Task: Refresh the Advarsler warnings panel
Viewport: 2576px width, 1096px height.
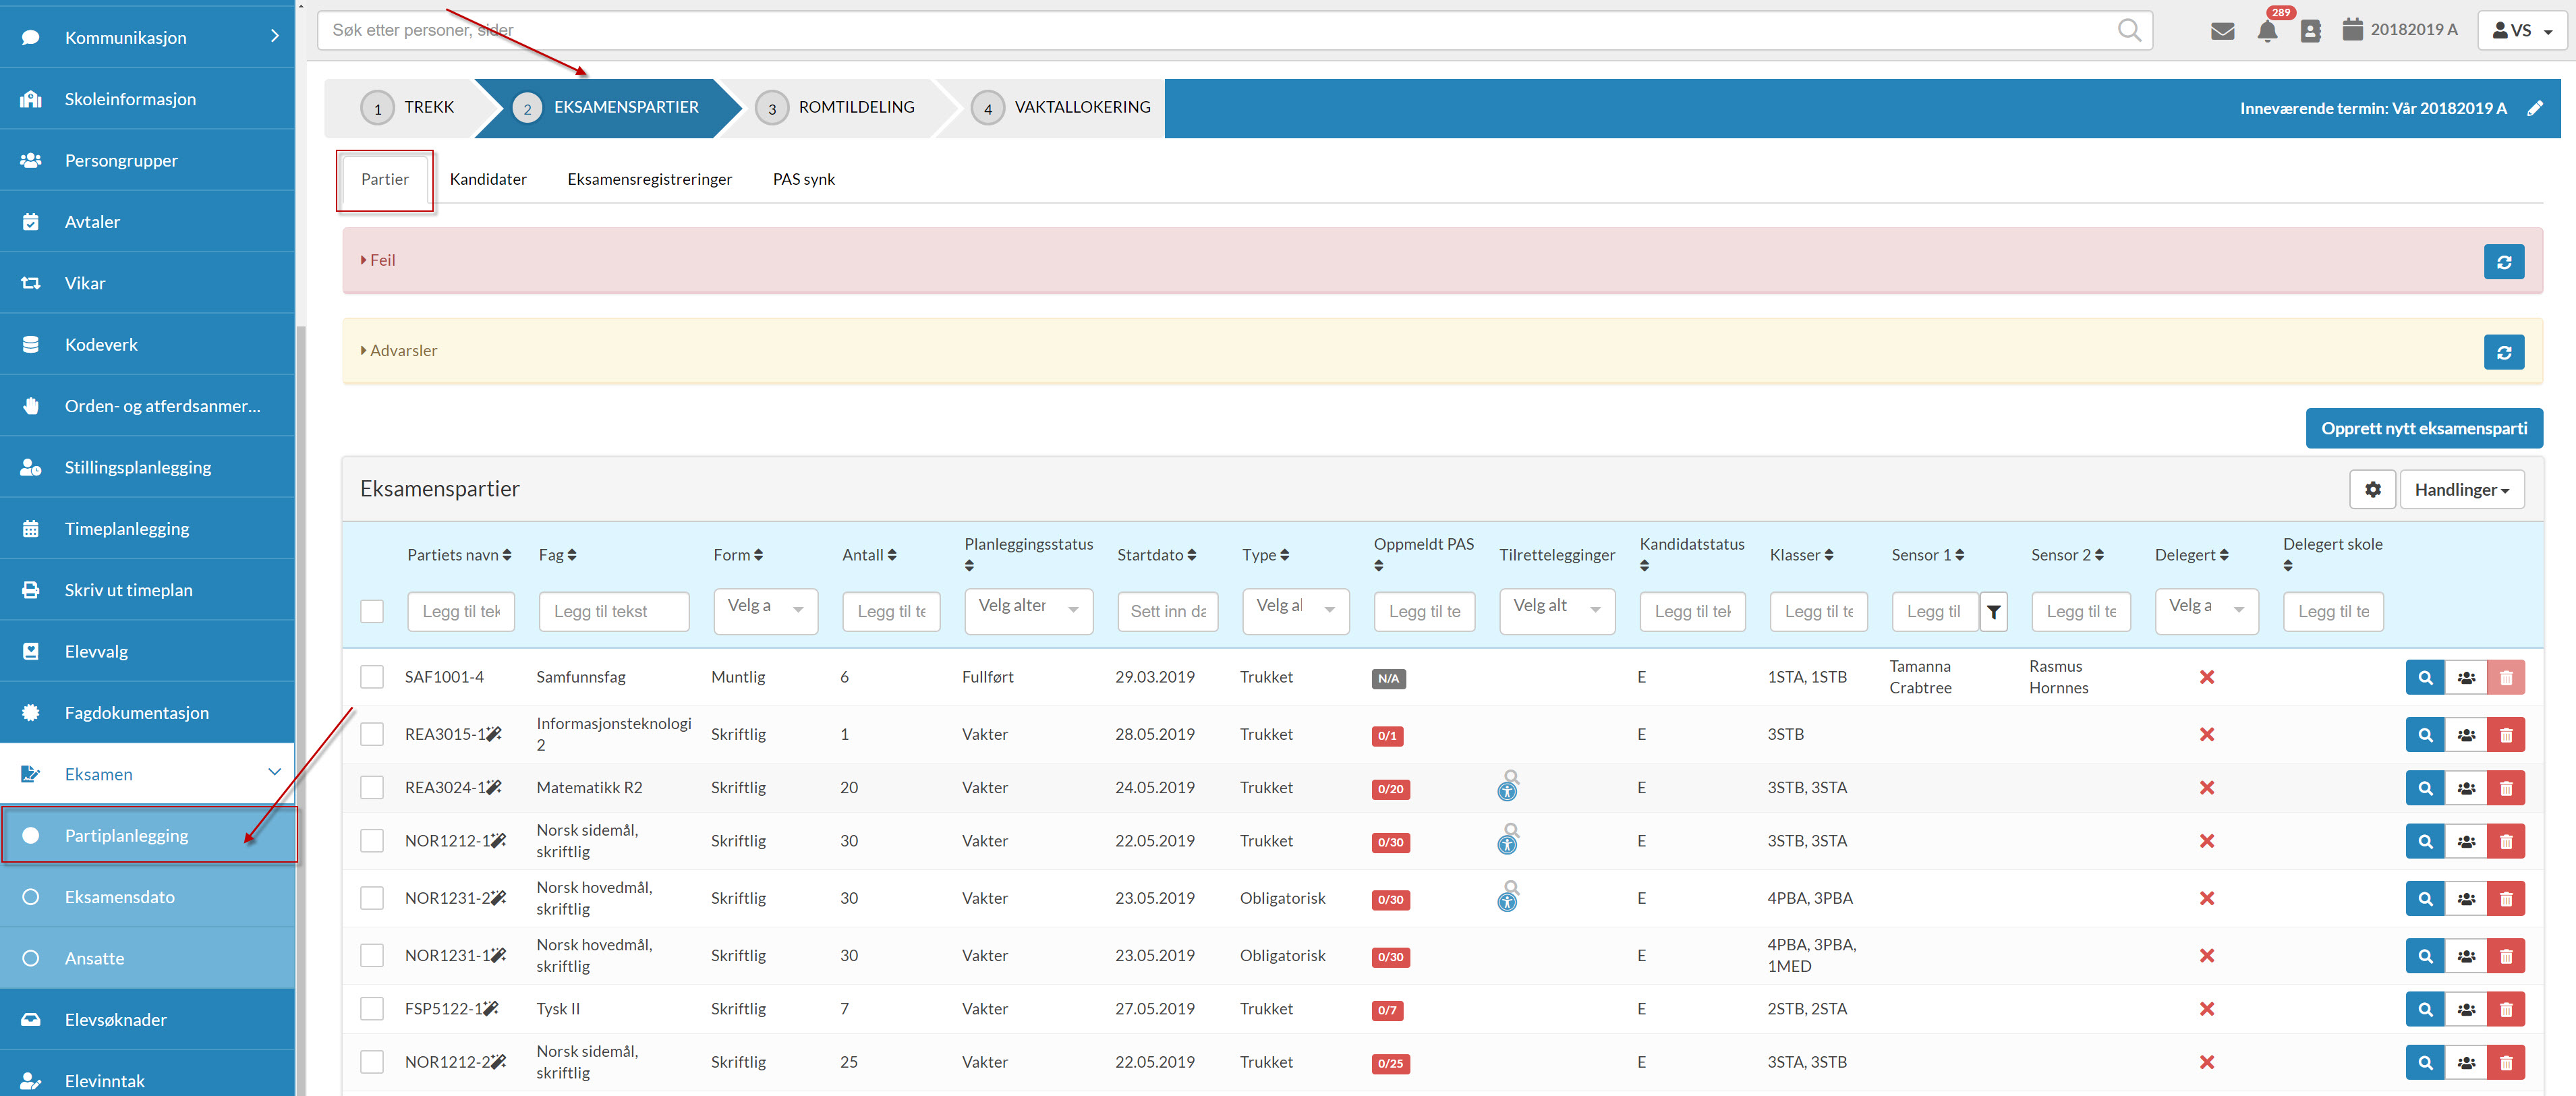Action: (2503, 352)
